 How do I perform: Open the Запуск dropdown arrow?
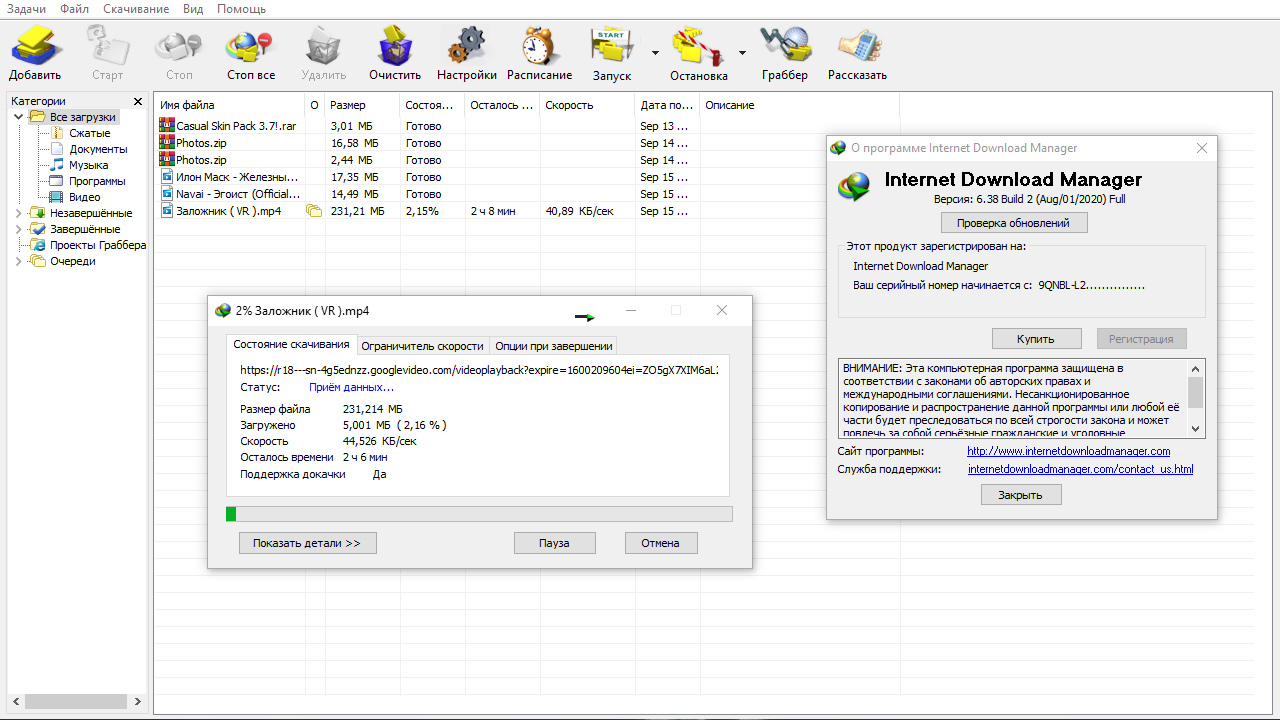pyautogui.click(x=655, y=52)
